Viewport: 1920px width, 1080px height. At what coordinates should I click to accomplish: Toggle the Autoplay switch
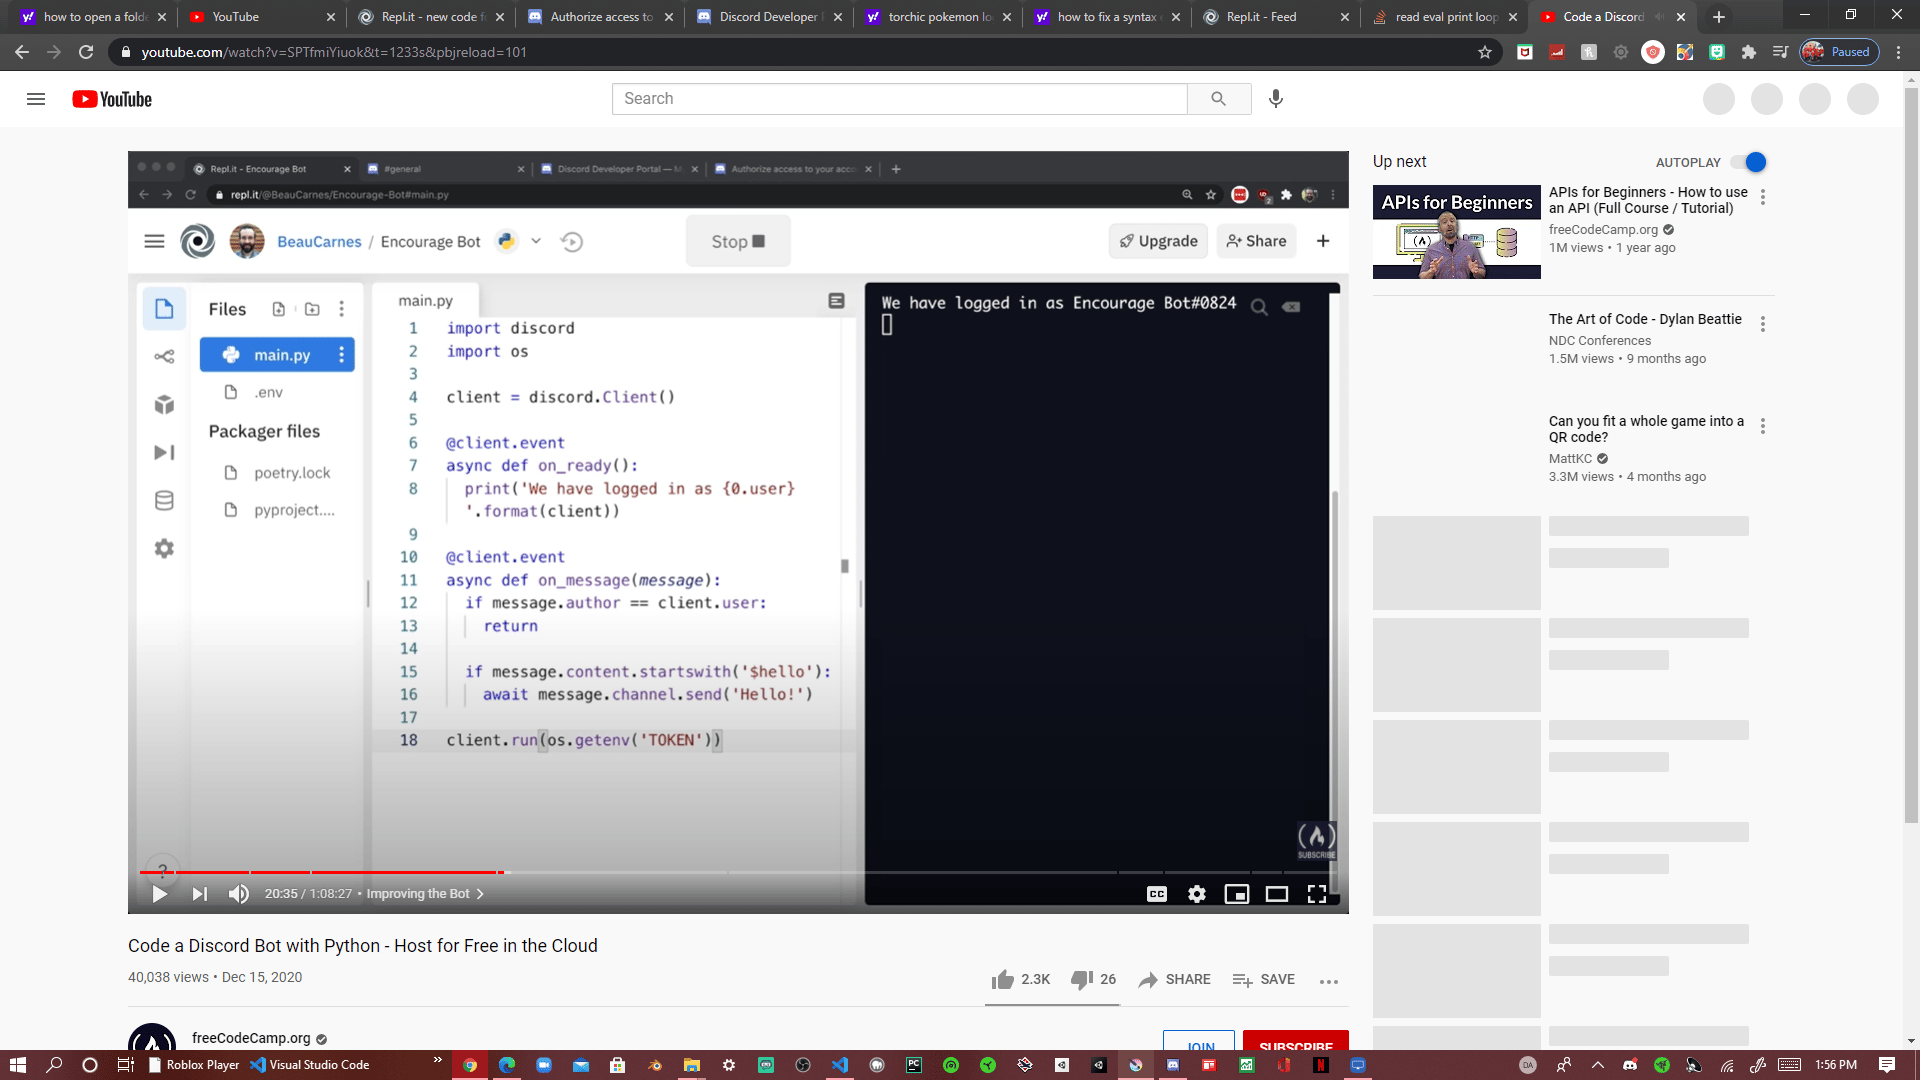[x=1749, y=162]
